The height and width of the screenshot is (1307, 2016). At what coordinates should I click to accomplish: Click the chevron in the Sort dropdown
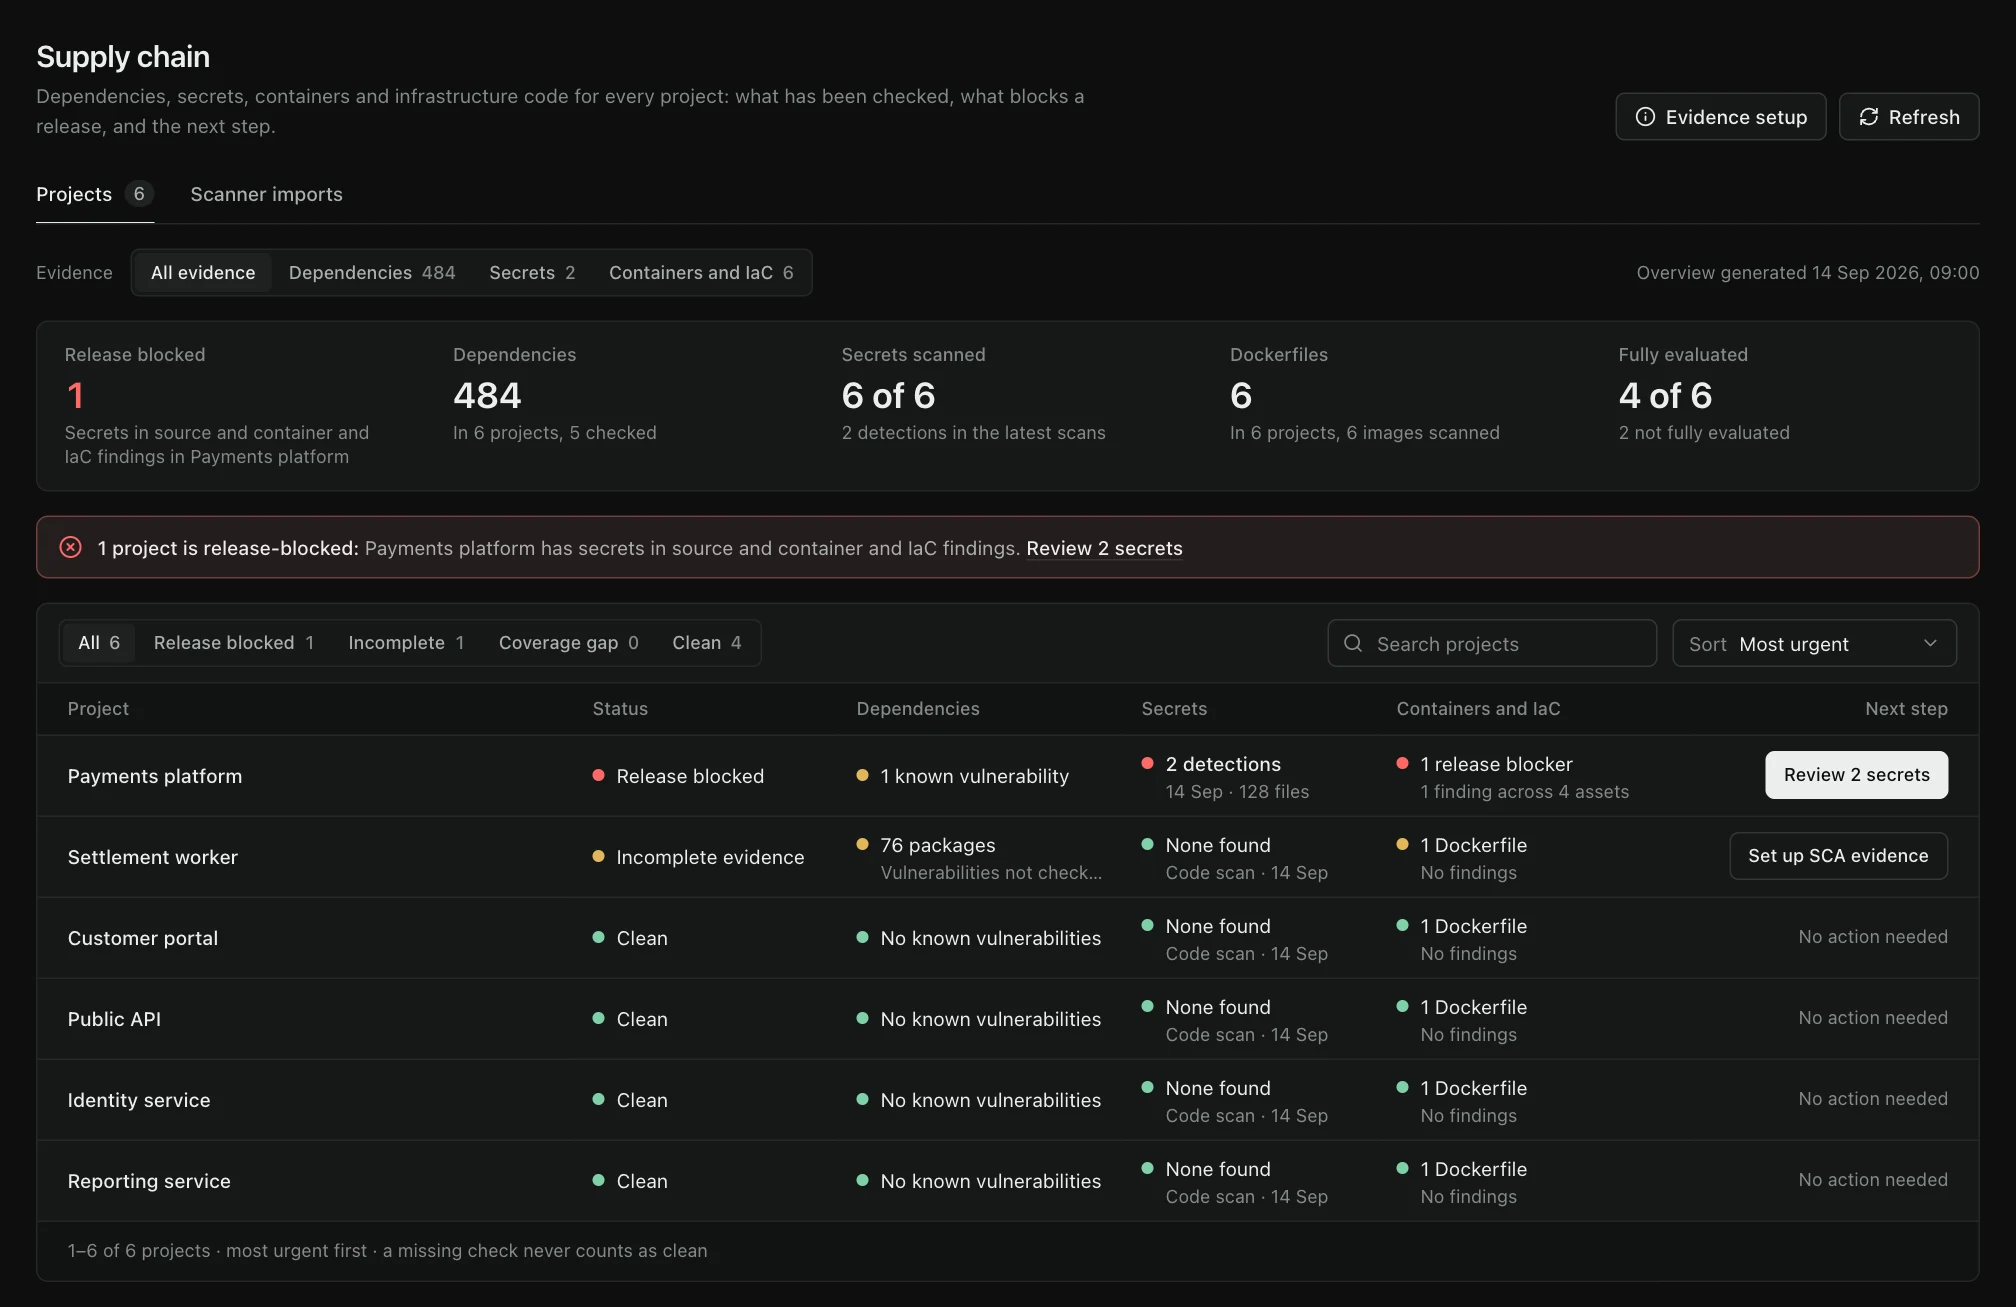pos(1930,643)
